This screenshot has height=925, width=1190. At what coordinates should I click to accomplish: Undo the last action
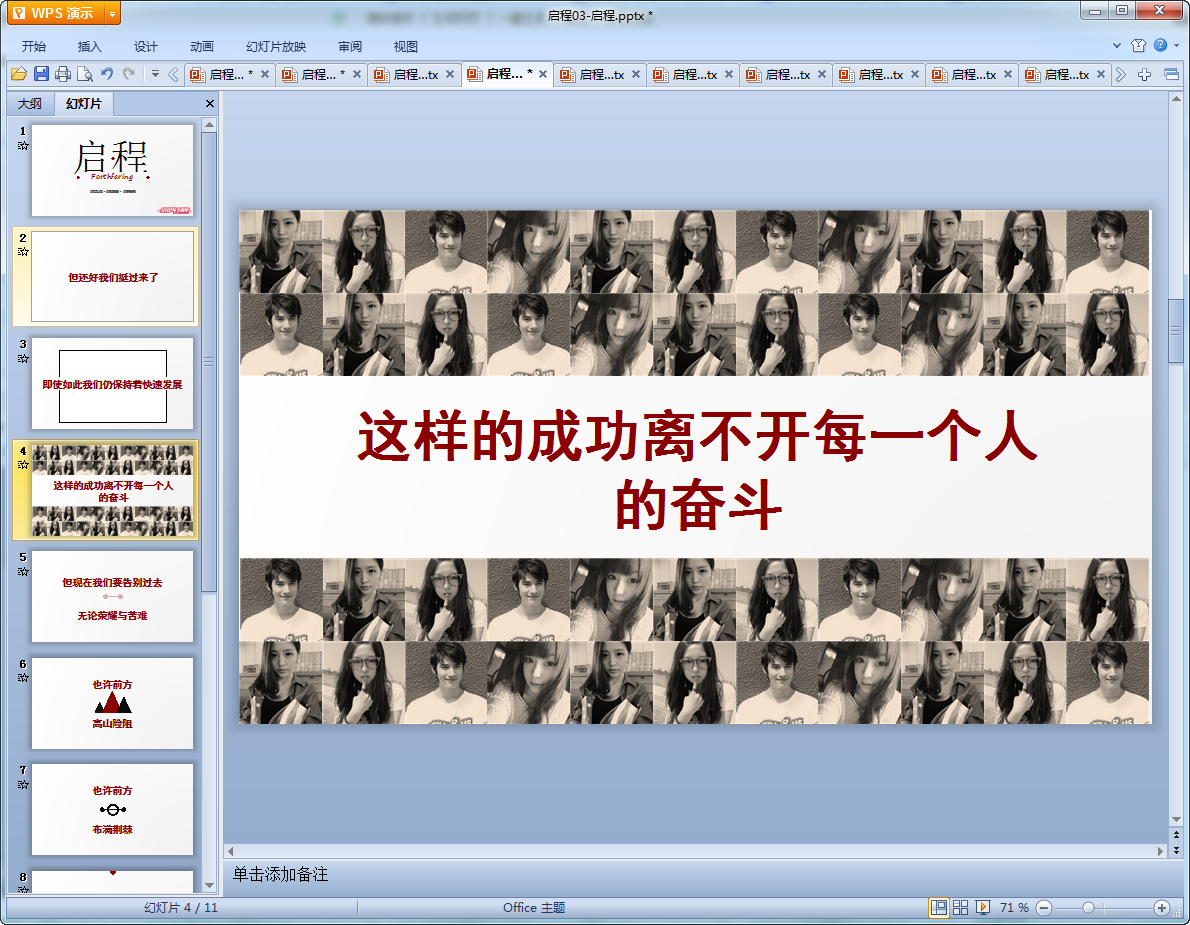(107, 74)
